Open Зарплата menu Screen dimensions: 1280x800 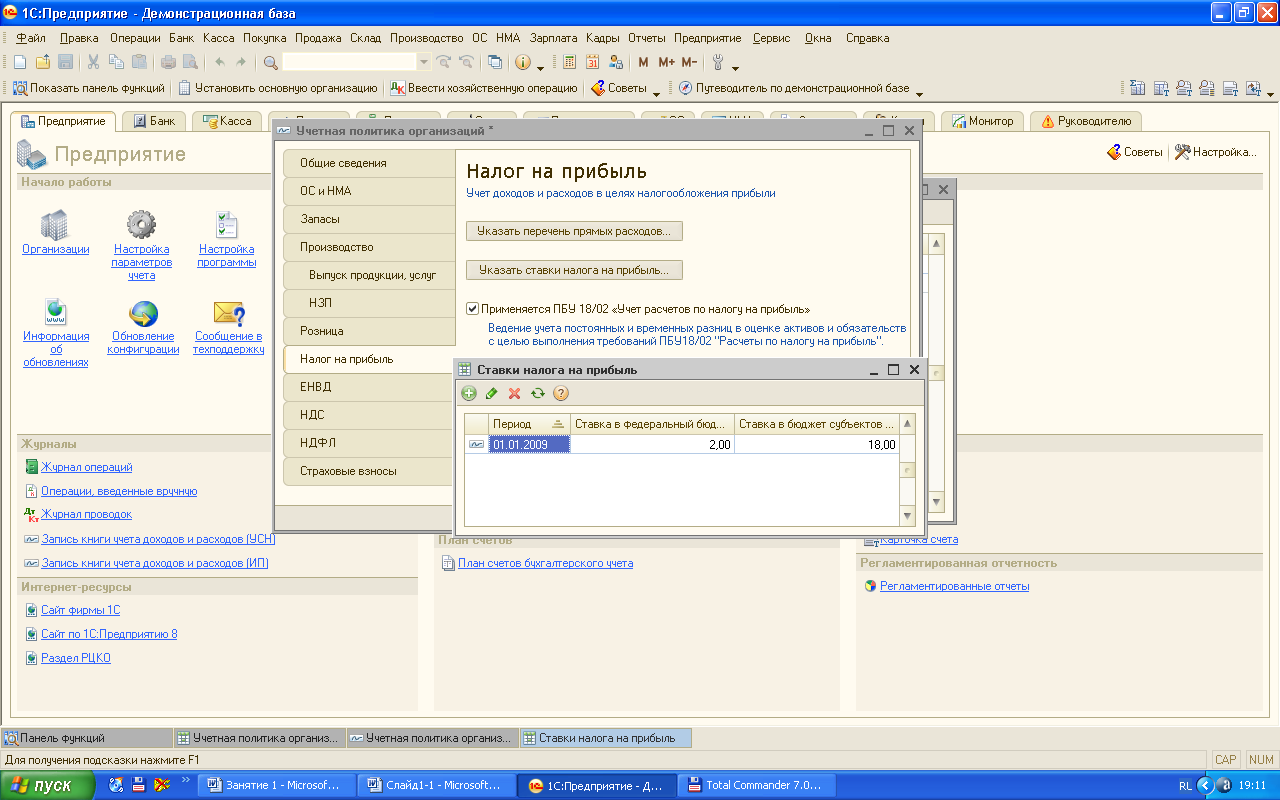pyautogui.click(x=554, y=38)
